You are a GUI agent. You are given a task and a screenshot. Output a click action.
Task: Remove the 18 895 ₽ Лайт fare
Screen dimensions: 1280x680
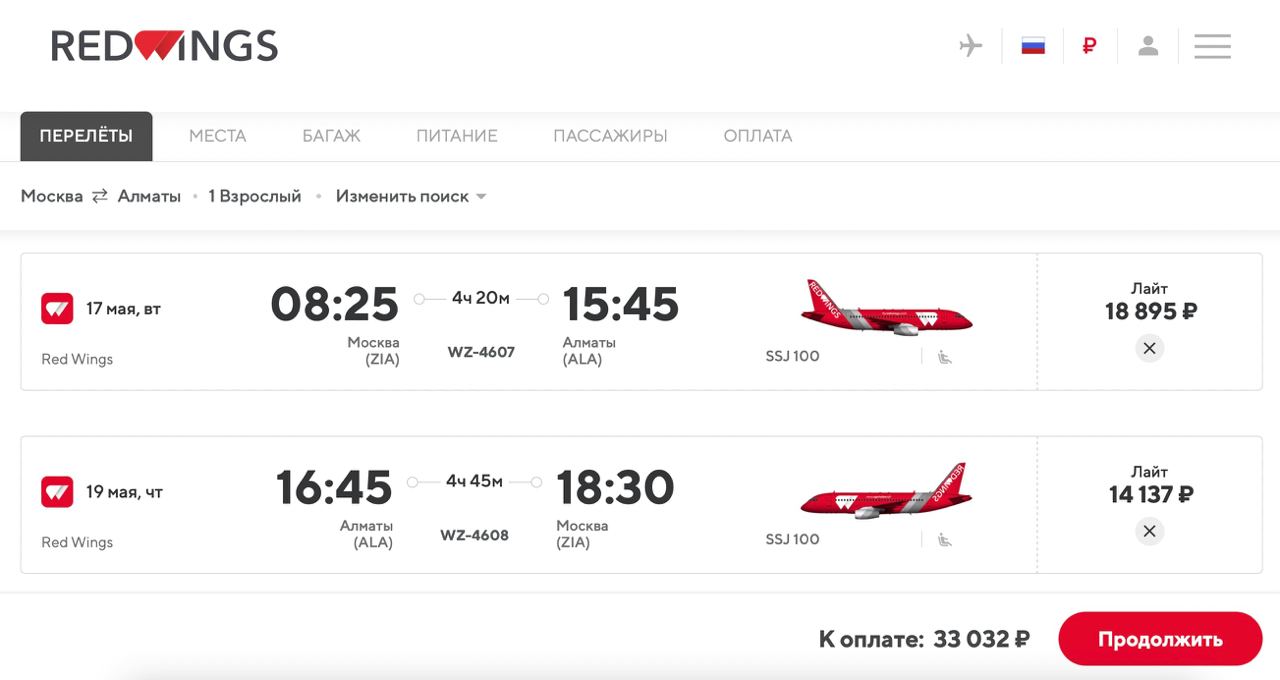click(1149, 348)
